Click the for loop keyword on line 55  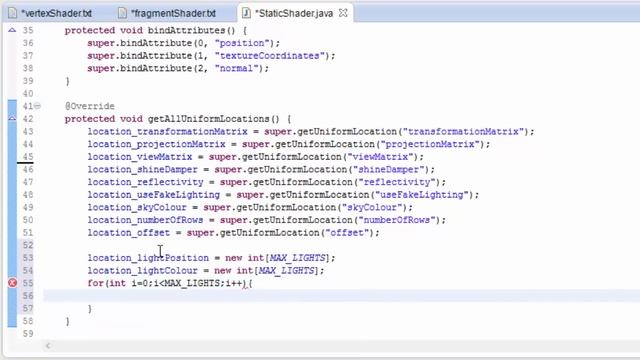tap(96, 283)
